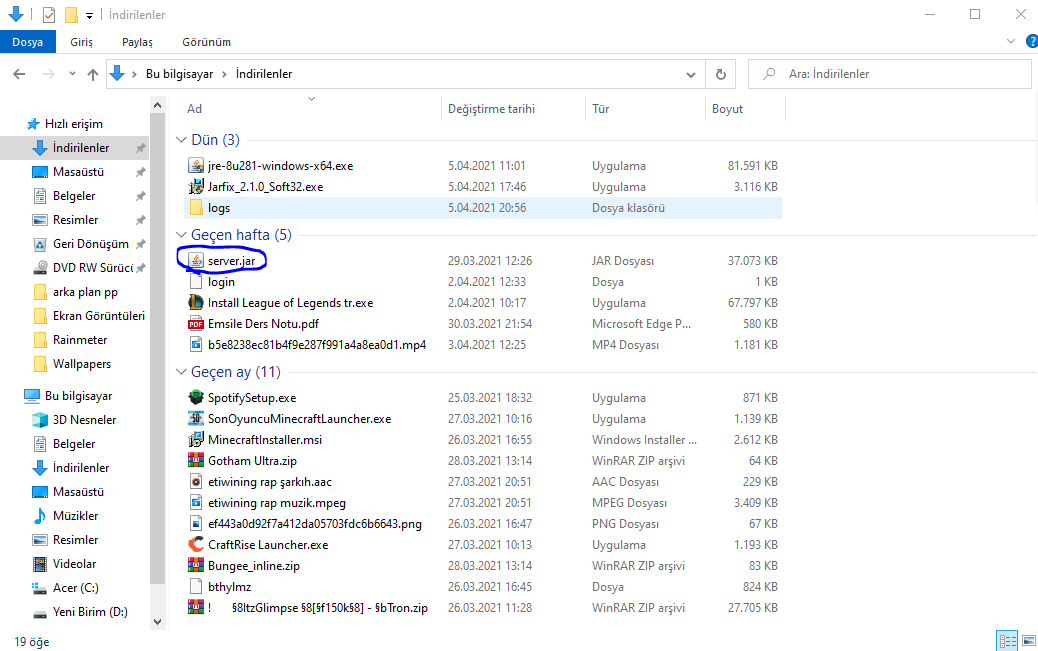The height and width of the screenshot is (651, 1038).
Task: Click the MinecraftInstaller.msi icon
Action: [x=196, y=440]
